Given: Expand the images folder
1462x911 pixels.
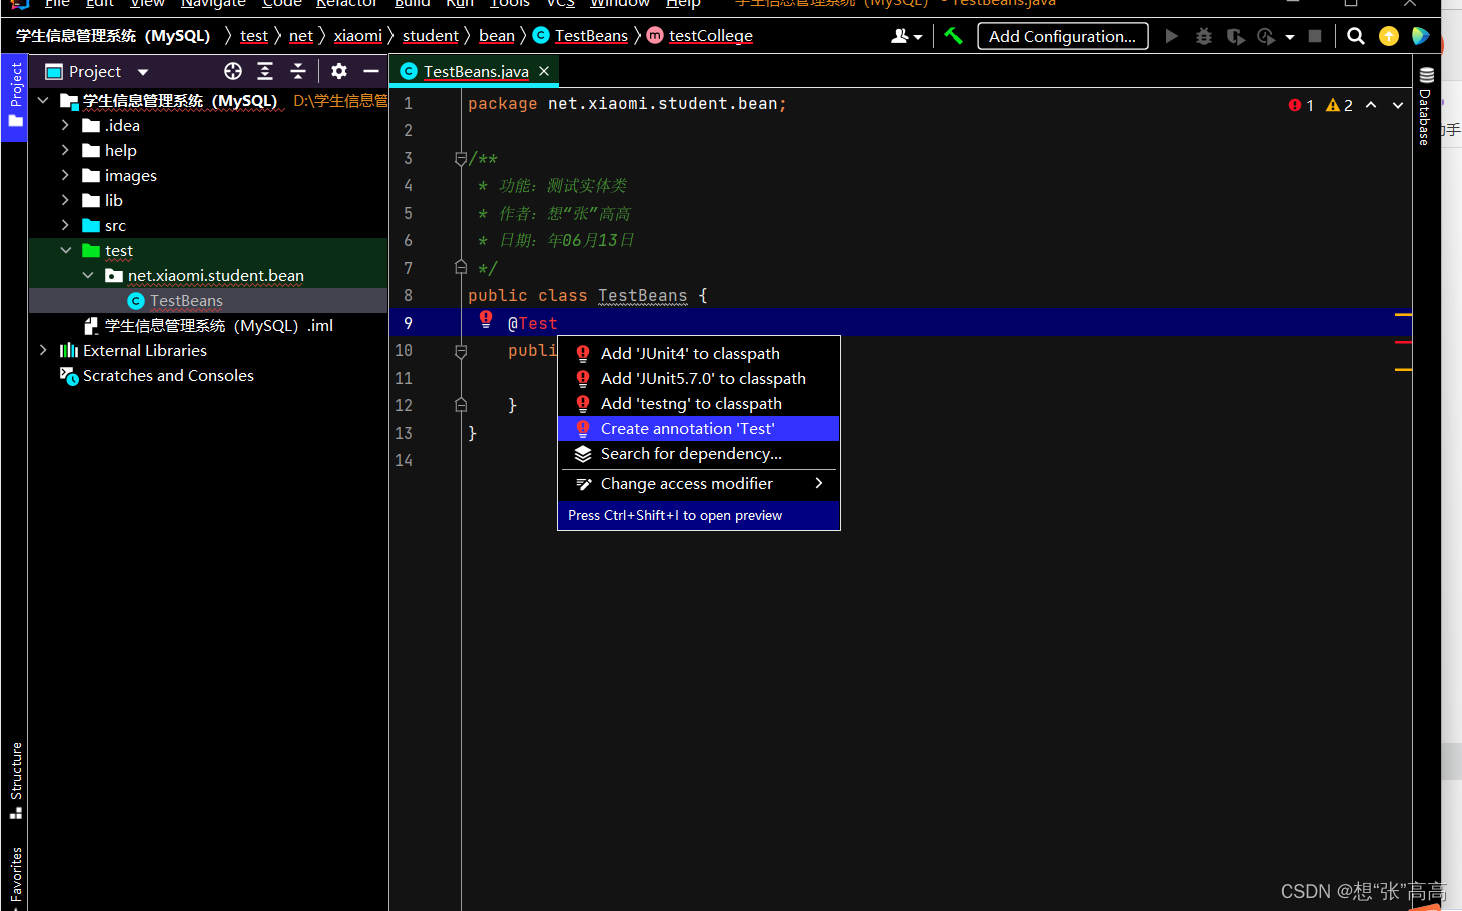Looking at the screenshot, I should coord(65,175).
